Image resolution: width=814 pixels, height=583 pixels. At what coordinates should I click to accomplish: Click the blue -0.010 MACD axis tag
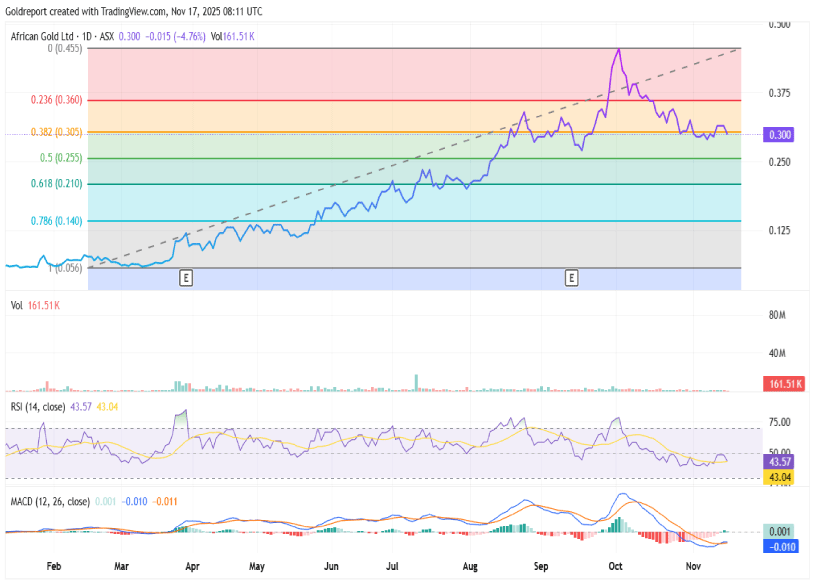[779, 548]
